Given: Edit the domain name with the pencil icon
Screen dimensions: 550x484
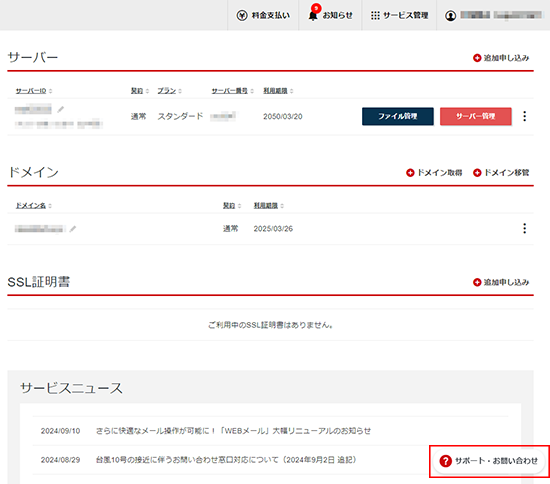Looking at the screenshot, I should point(73,229).
